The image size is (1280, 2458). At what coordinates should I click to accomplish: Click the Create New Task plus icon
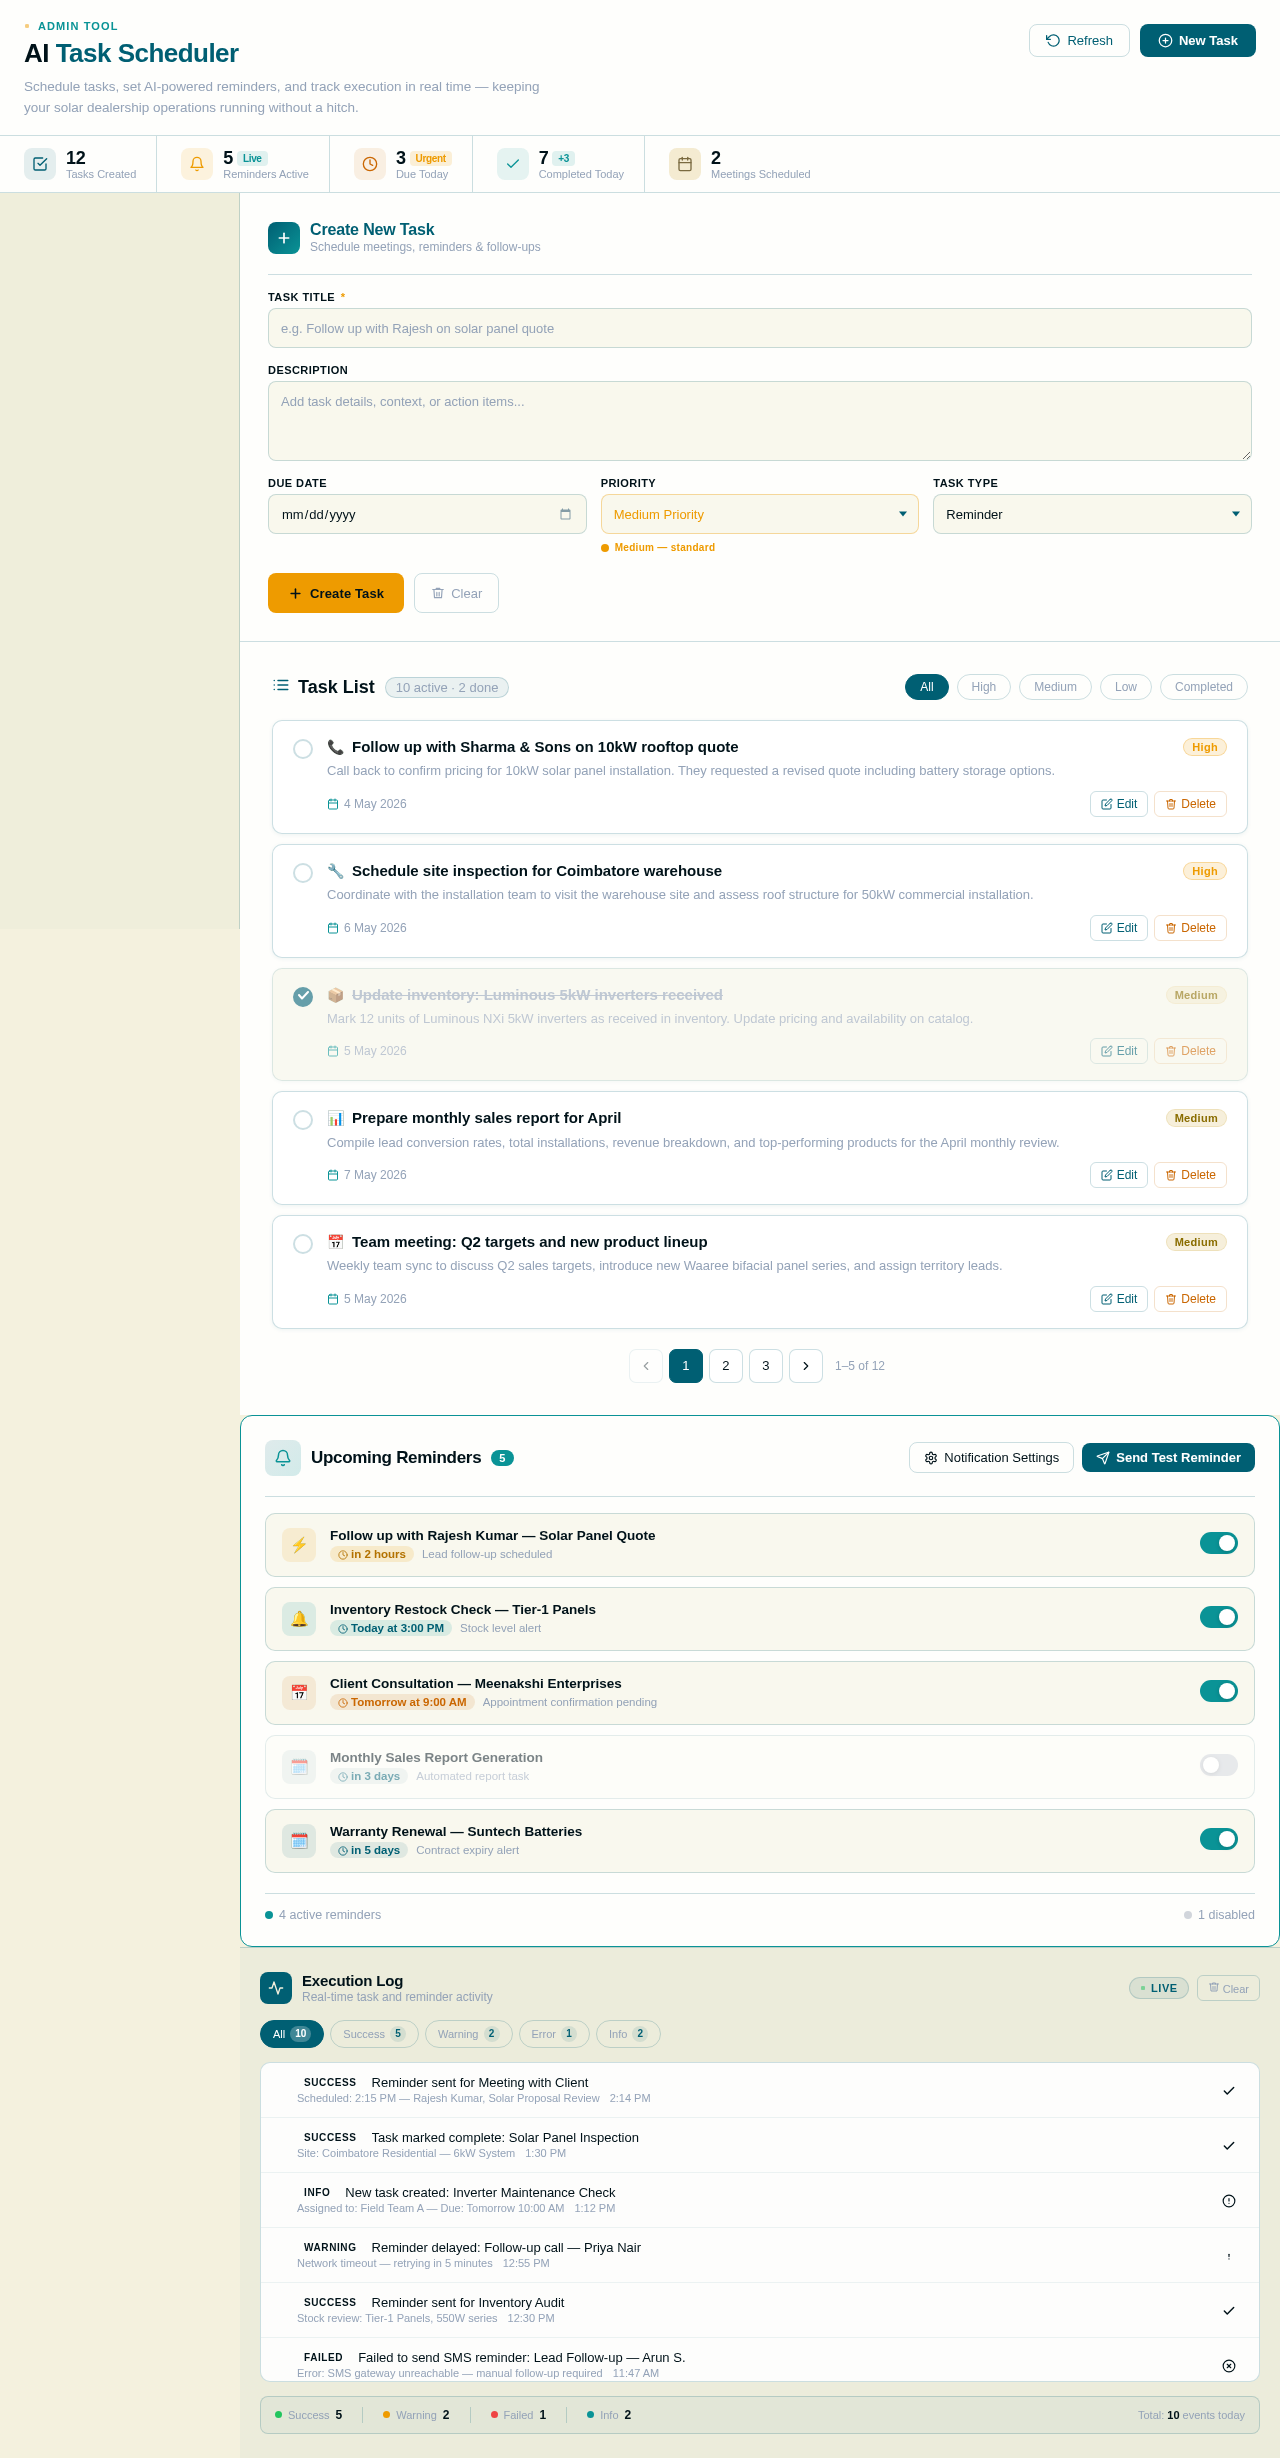[x=284, y=238]
